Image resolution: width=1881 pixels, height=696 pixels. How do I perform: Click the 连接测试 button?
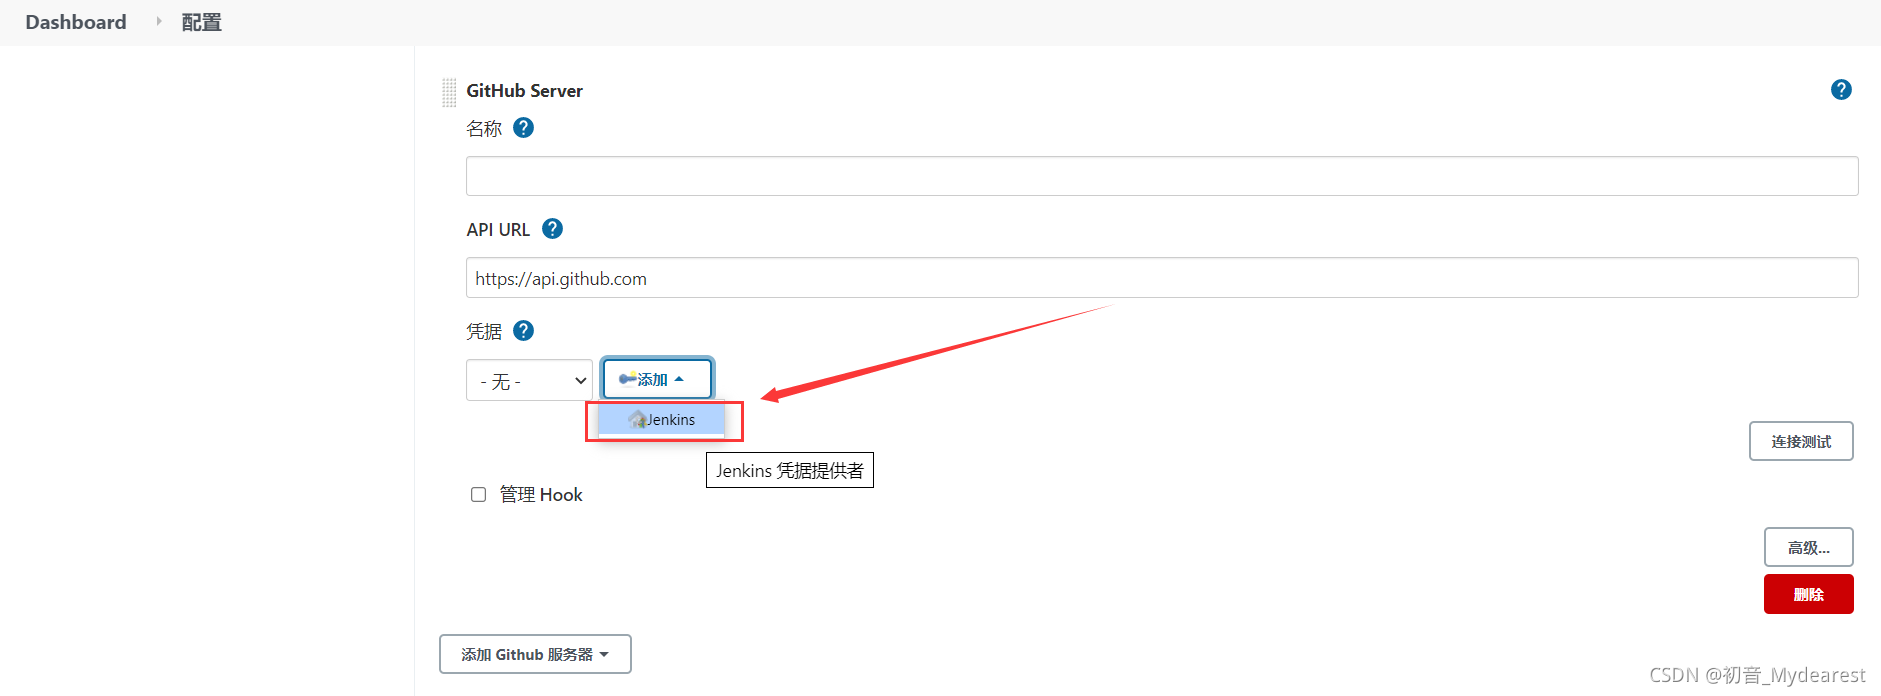[1801, 441]
